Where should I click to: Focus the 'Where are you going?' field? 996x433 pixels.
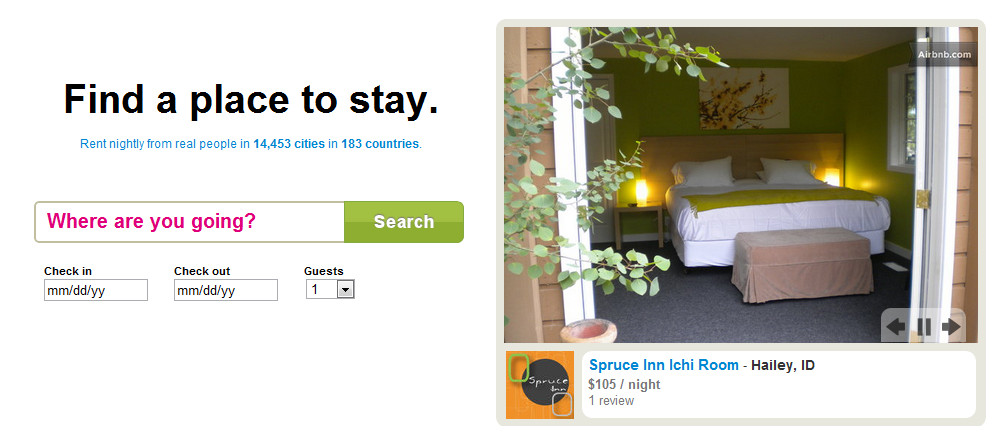[x=189, y=222]
